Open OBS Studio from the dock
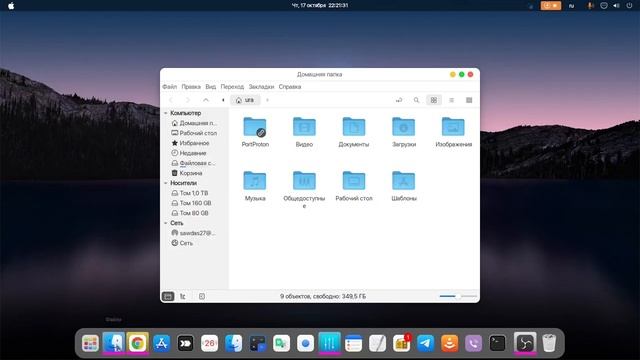 [x=525, y=343]
